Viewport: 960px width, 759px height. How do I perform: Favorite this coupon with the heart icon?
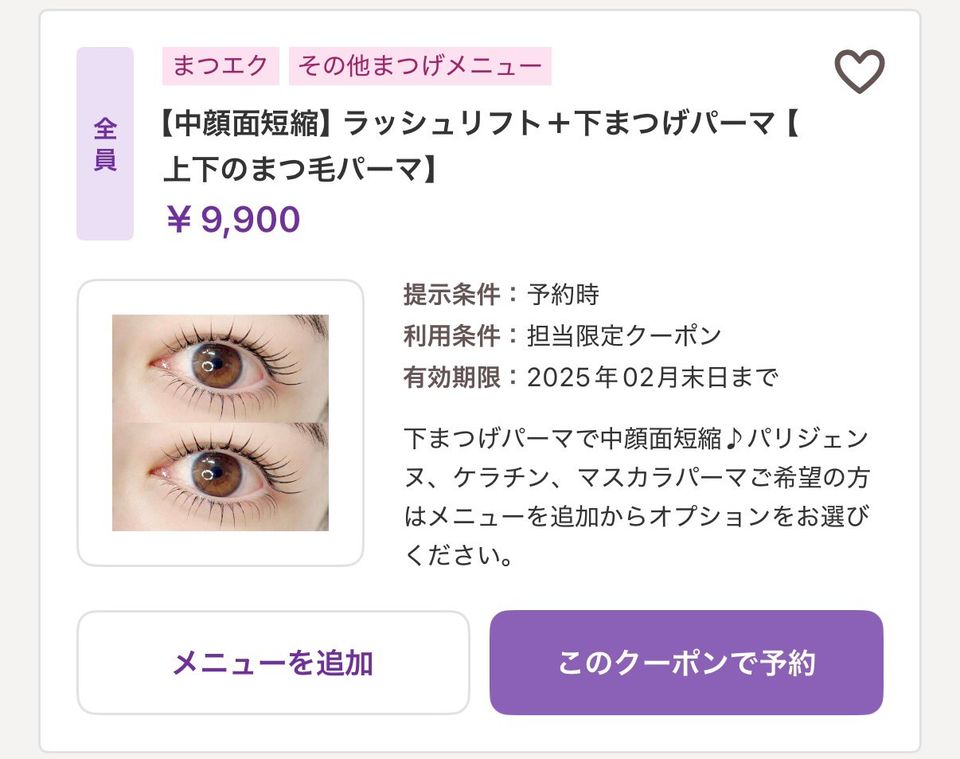(859, 71)
